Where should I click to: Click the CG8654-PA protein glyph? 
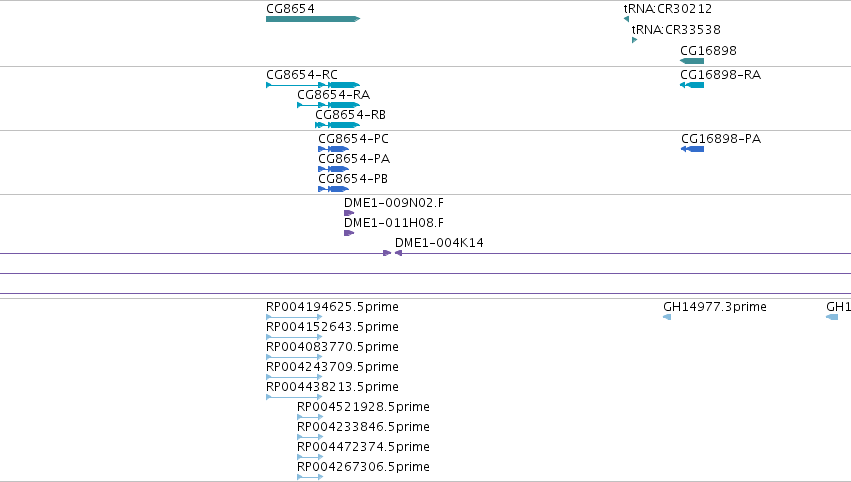[334, 169]
